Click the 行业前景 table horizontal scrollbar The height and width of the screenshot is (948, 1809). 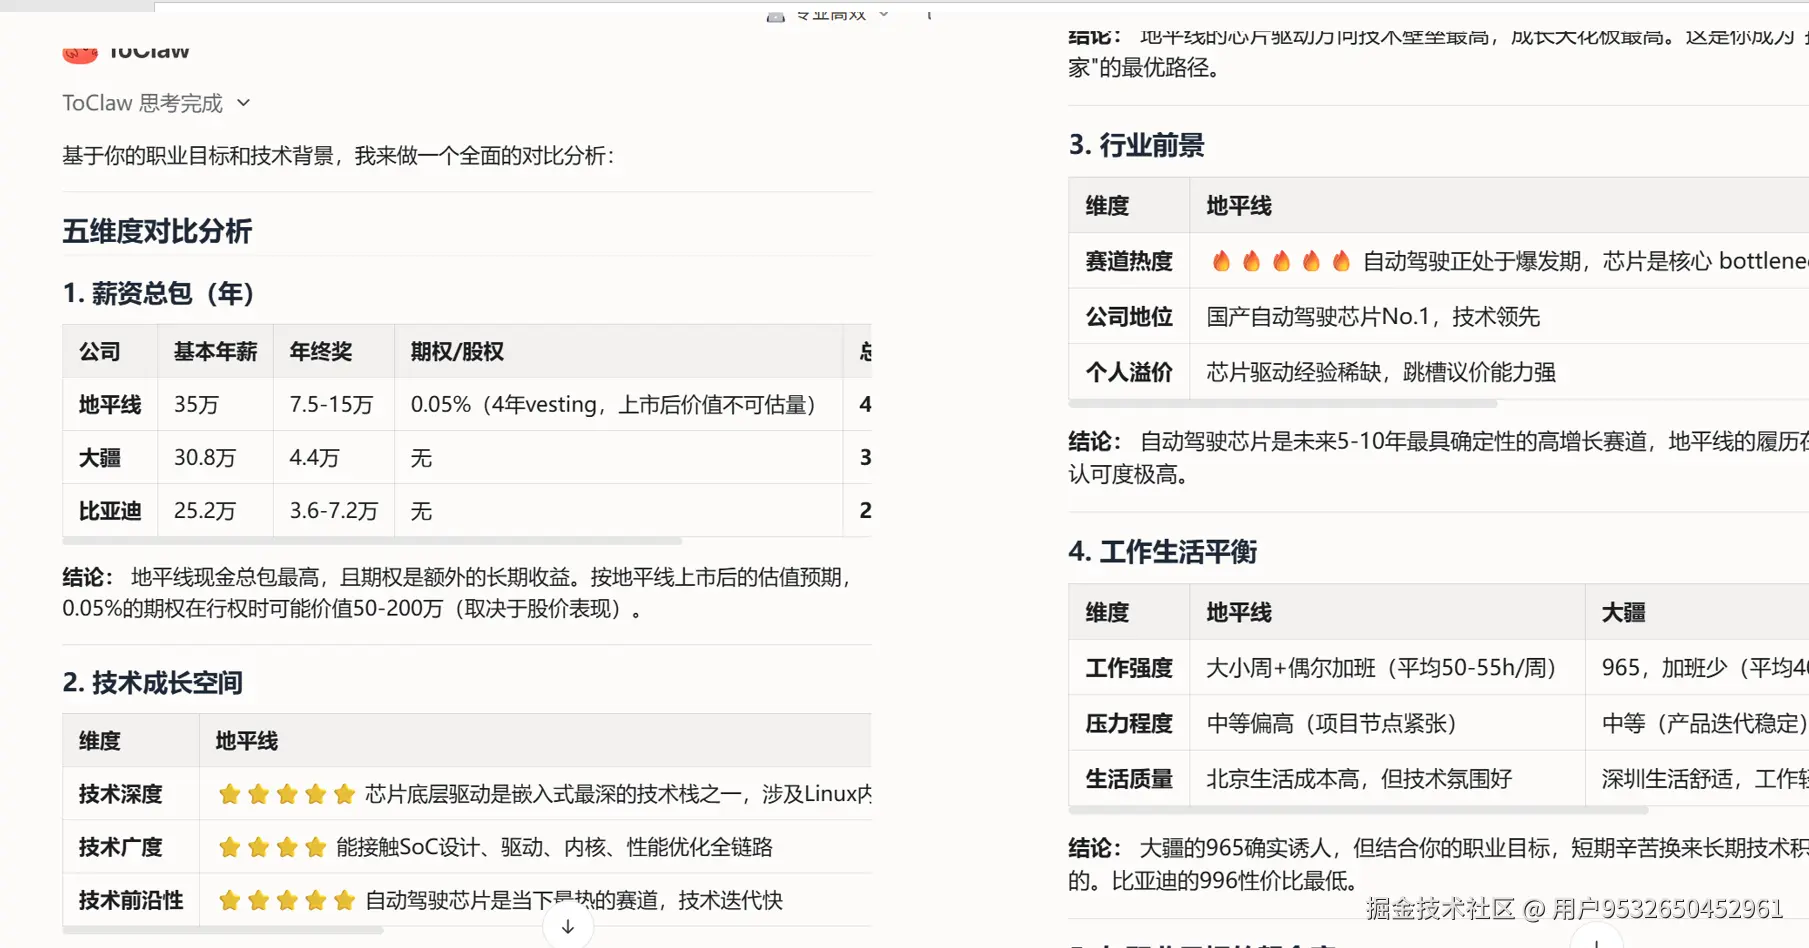[1283, 404]
